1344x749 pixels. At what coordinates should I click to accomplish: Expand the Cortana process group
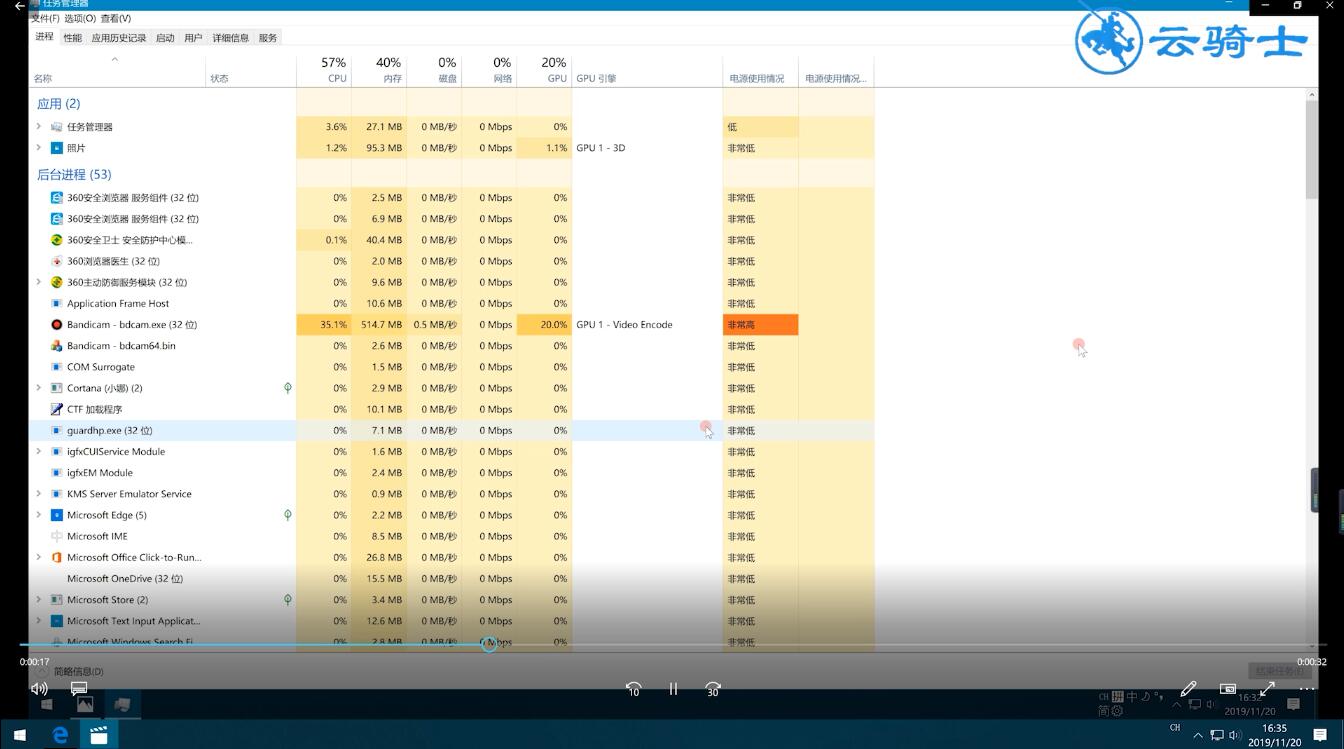39,388
